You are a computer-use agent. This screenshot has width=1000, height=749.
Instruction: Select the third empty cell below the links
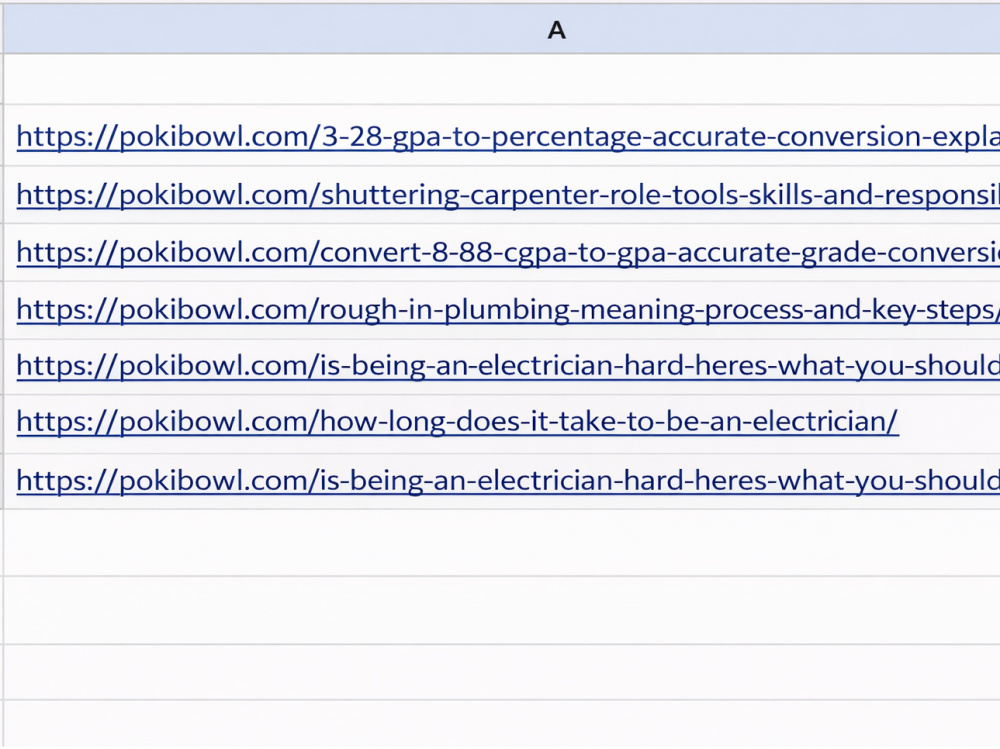click(x=502, y=672)
